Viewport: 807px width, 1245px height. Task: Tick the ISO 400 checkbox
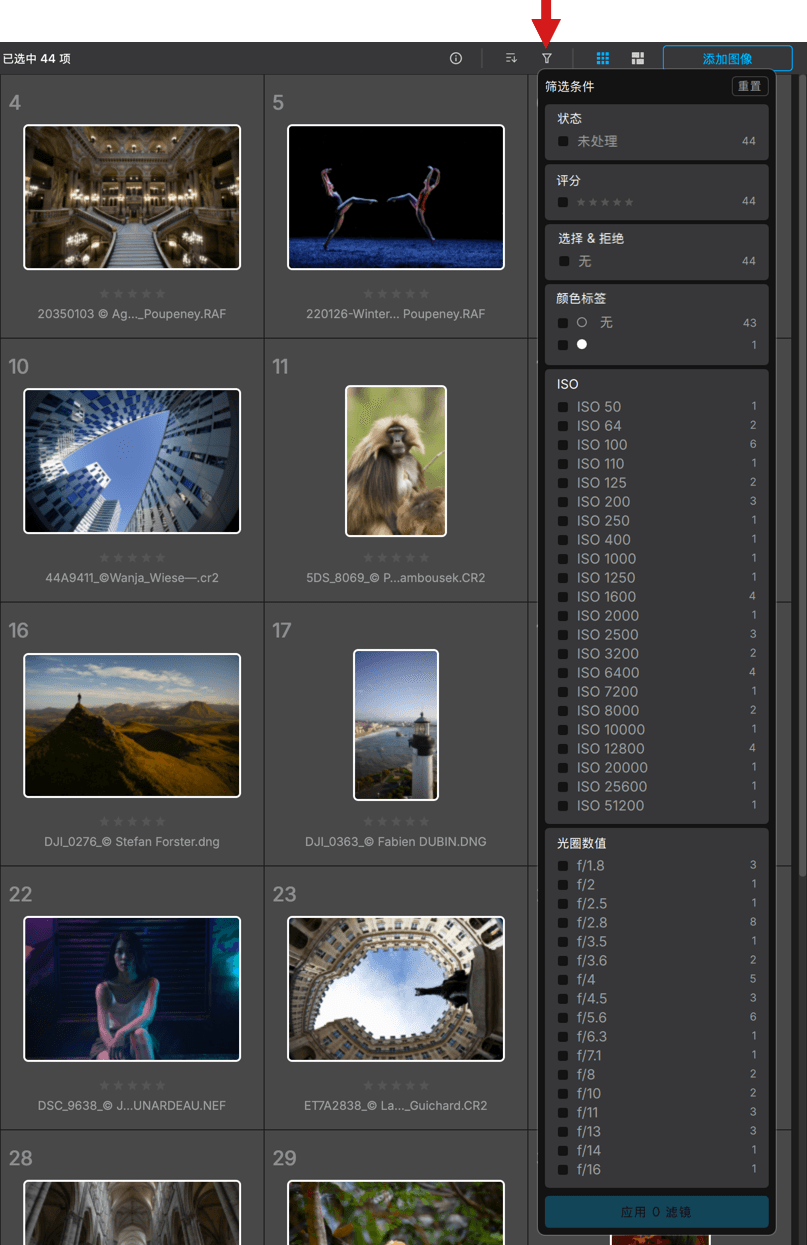click(563, 540)
